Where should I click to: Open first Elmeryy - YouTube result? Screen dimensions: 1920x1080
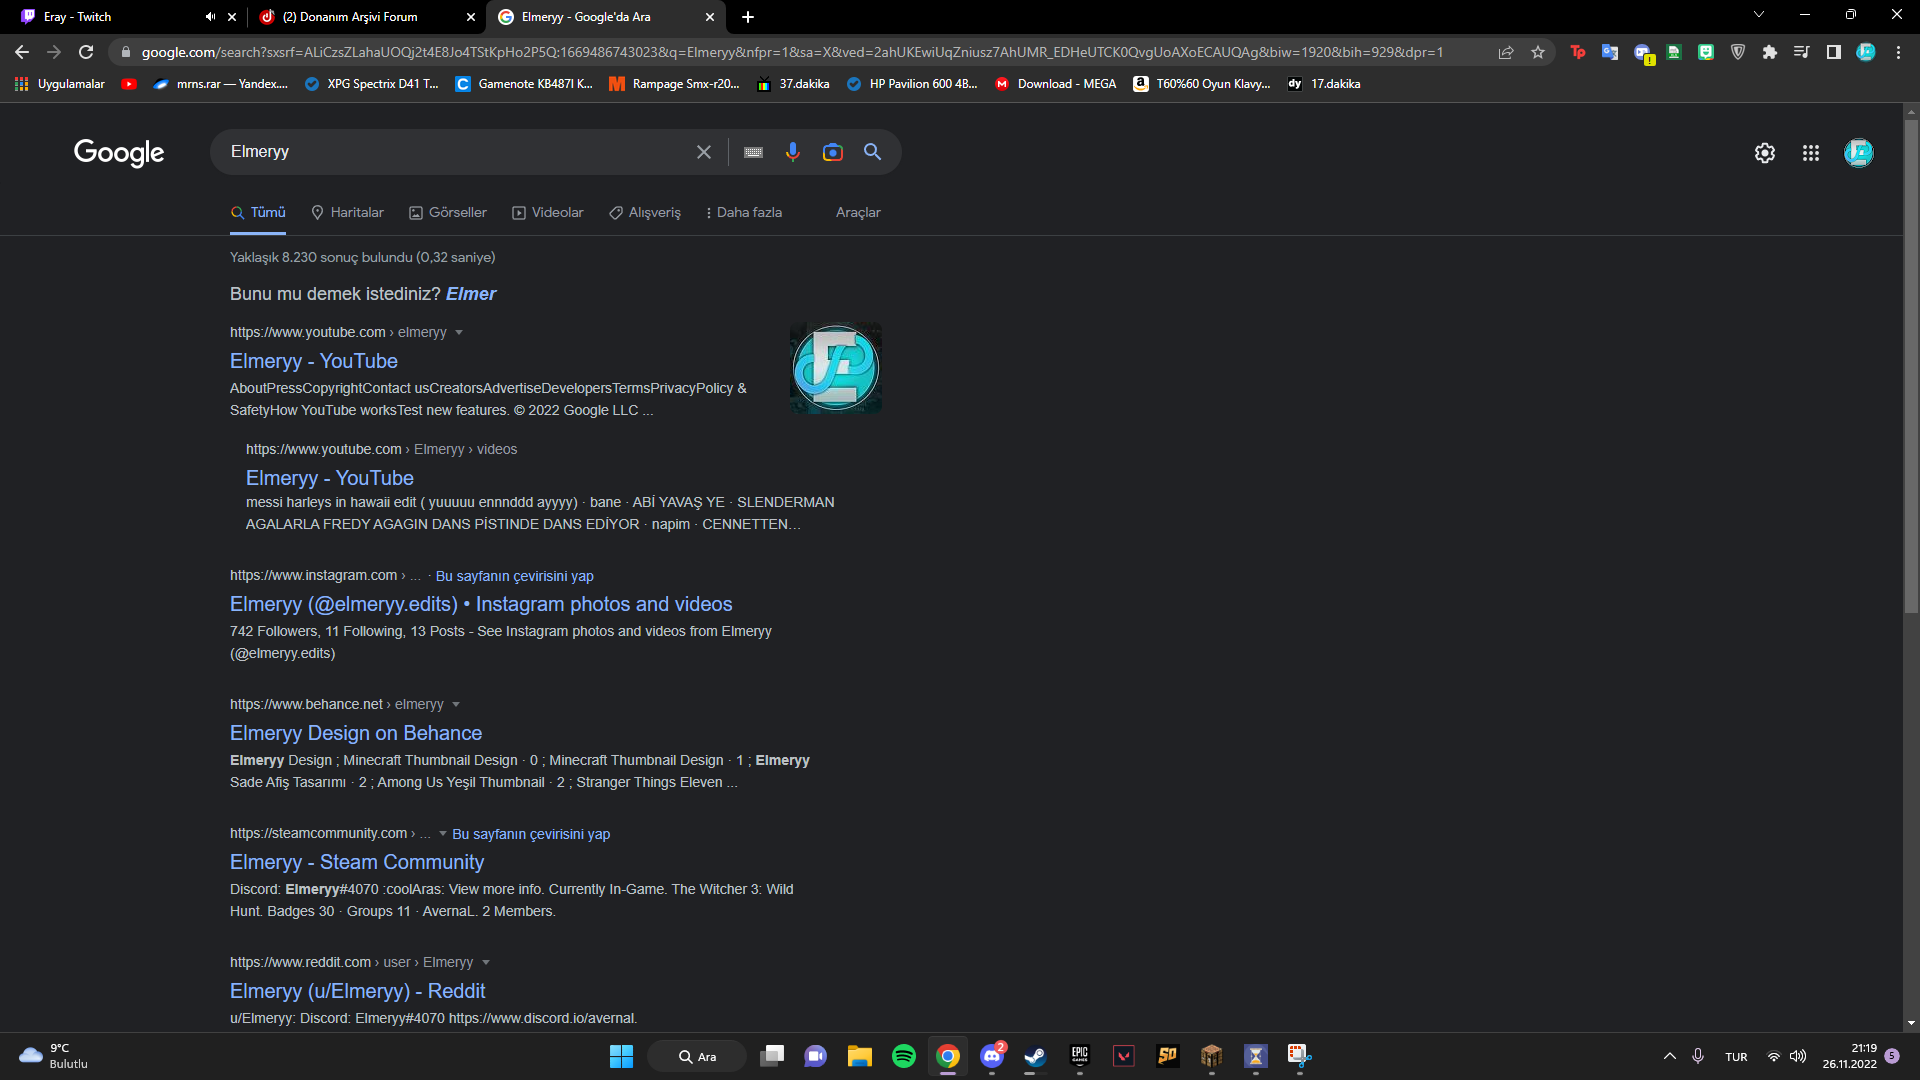click(x=314, y=361)
